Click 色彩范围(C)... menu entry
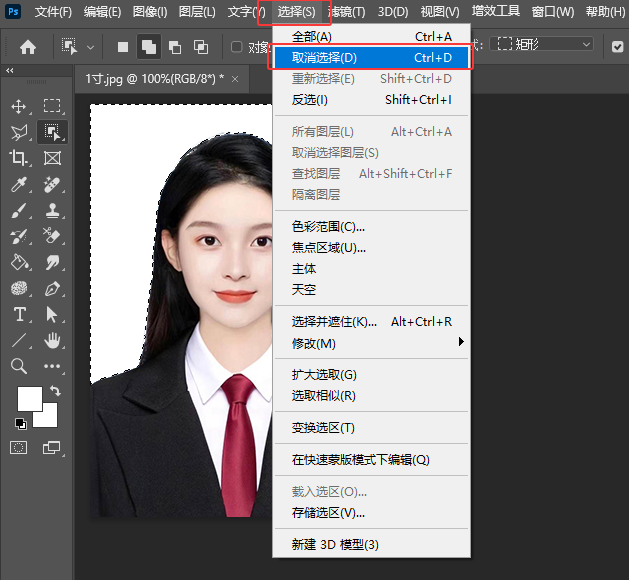629x580 pixels. 328,227
